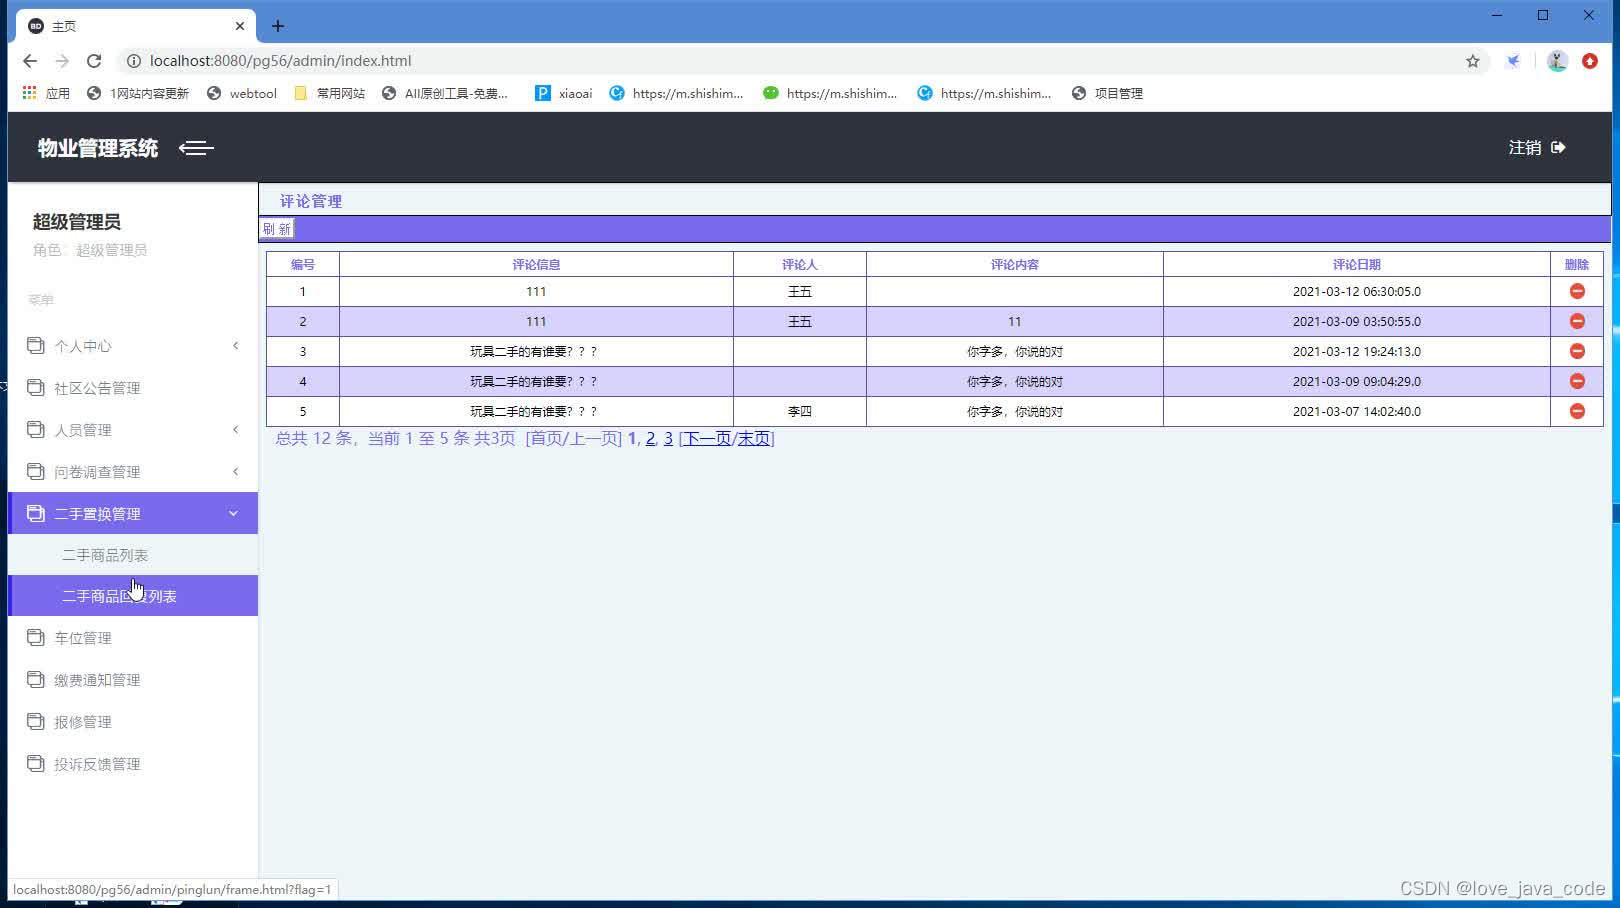Click the 刷新 refresh button
This screenshot has width=1620, height=908.
[x=277, y=229]
